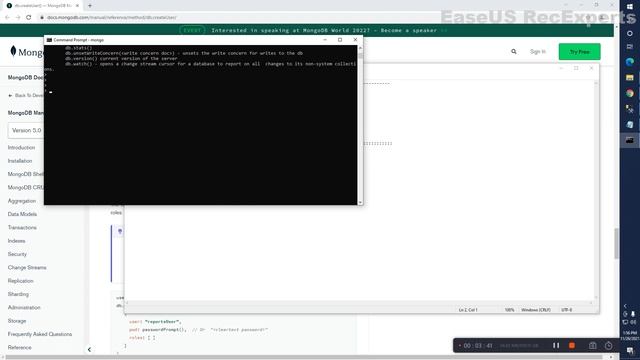This screenshot has width=640, height=360.
Task: Click the green Try Free button
Action: 580,51
